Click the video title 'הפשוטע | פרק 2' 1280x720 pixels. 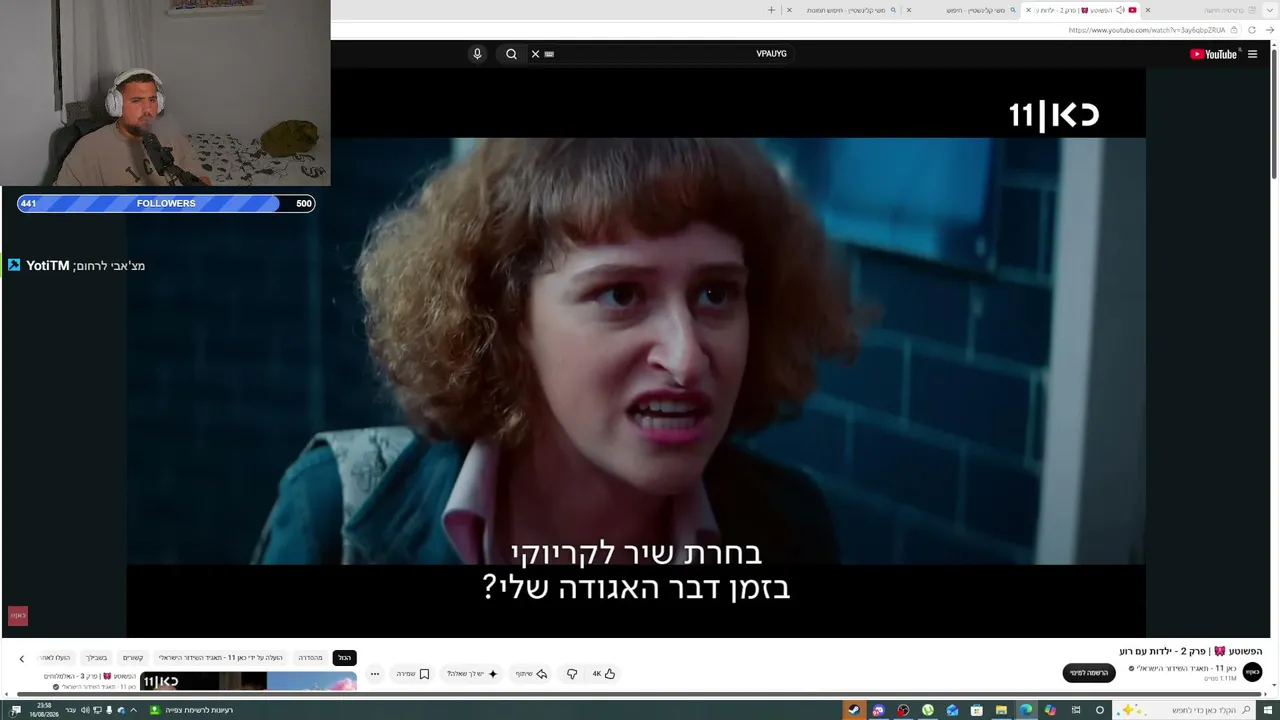[x=1191, y=652]
